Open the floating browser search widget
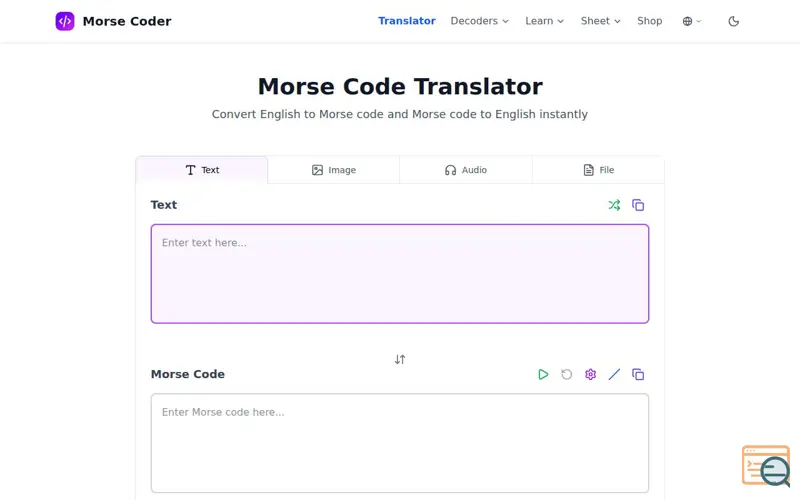The image size is (800, 500). click(x=766, y=466)
